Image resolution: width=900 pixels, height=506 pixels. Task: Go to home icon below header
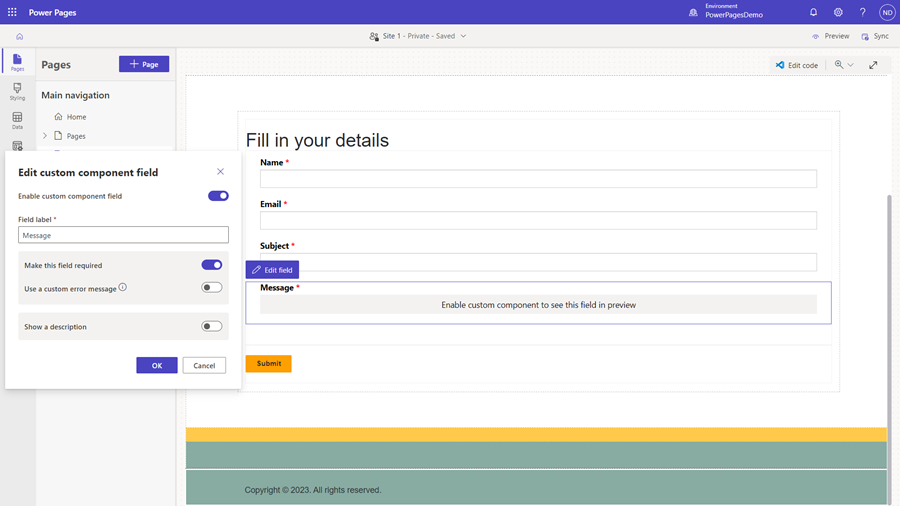[x=20, y=36]
